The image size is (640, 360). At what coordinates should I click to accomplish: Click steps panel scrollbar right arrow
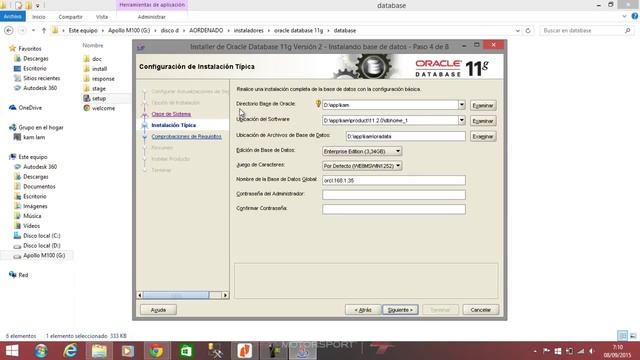coord(225,295)
